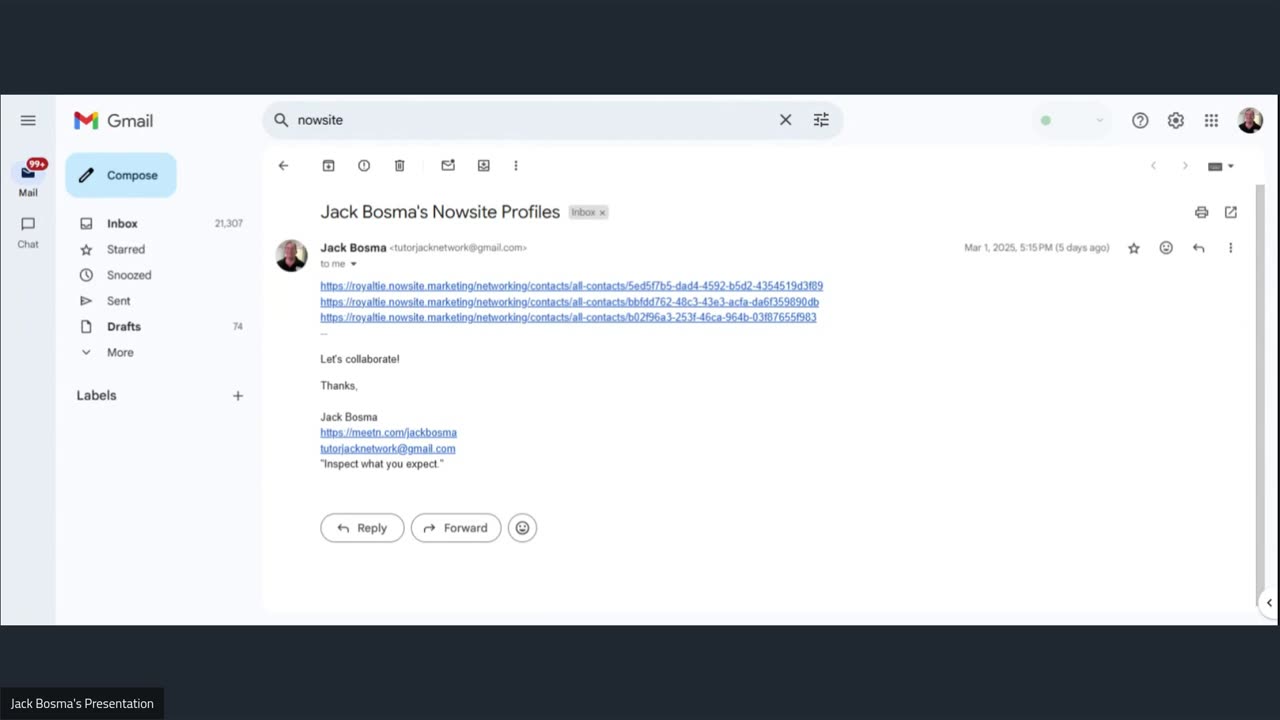Click the search magnifier icon

281,120
